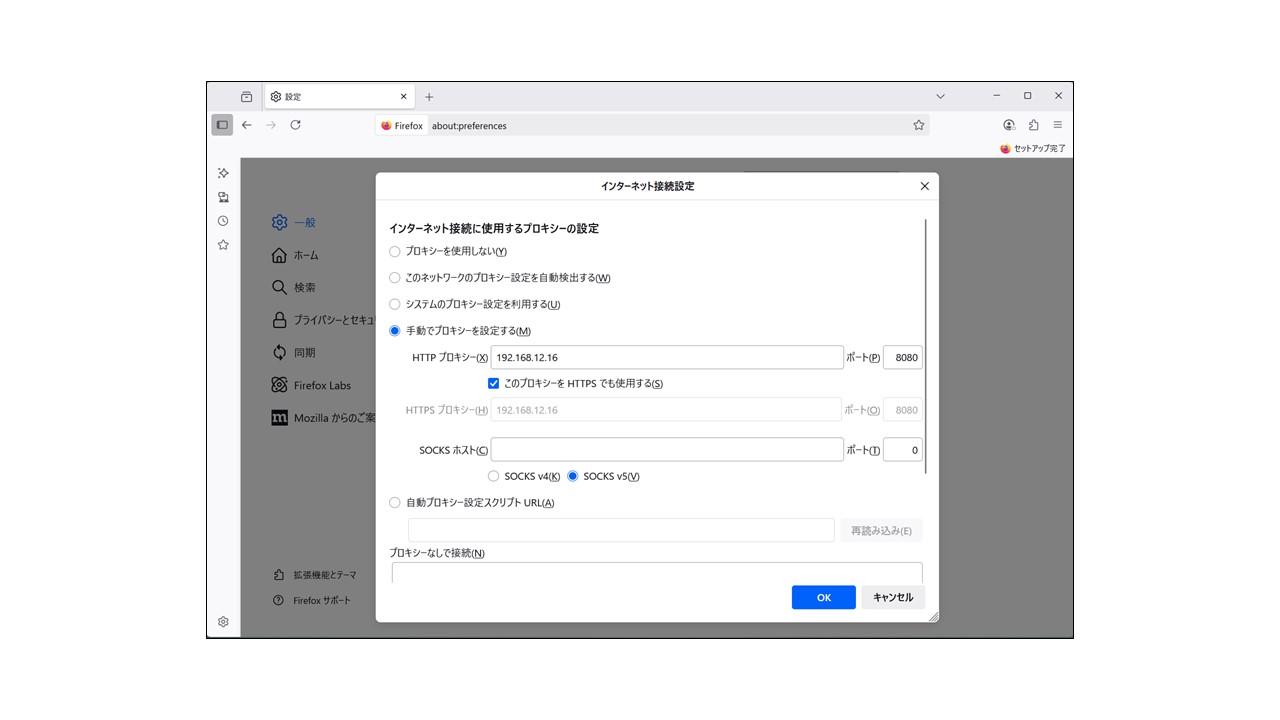Open new tab with plus button

point(429,97)
